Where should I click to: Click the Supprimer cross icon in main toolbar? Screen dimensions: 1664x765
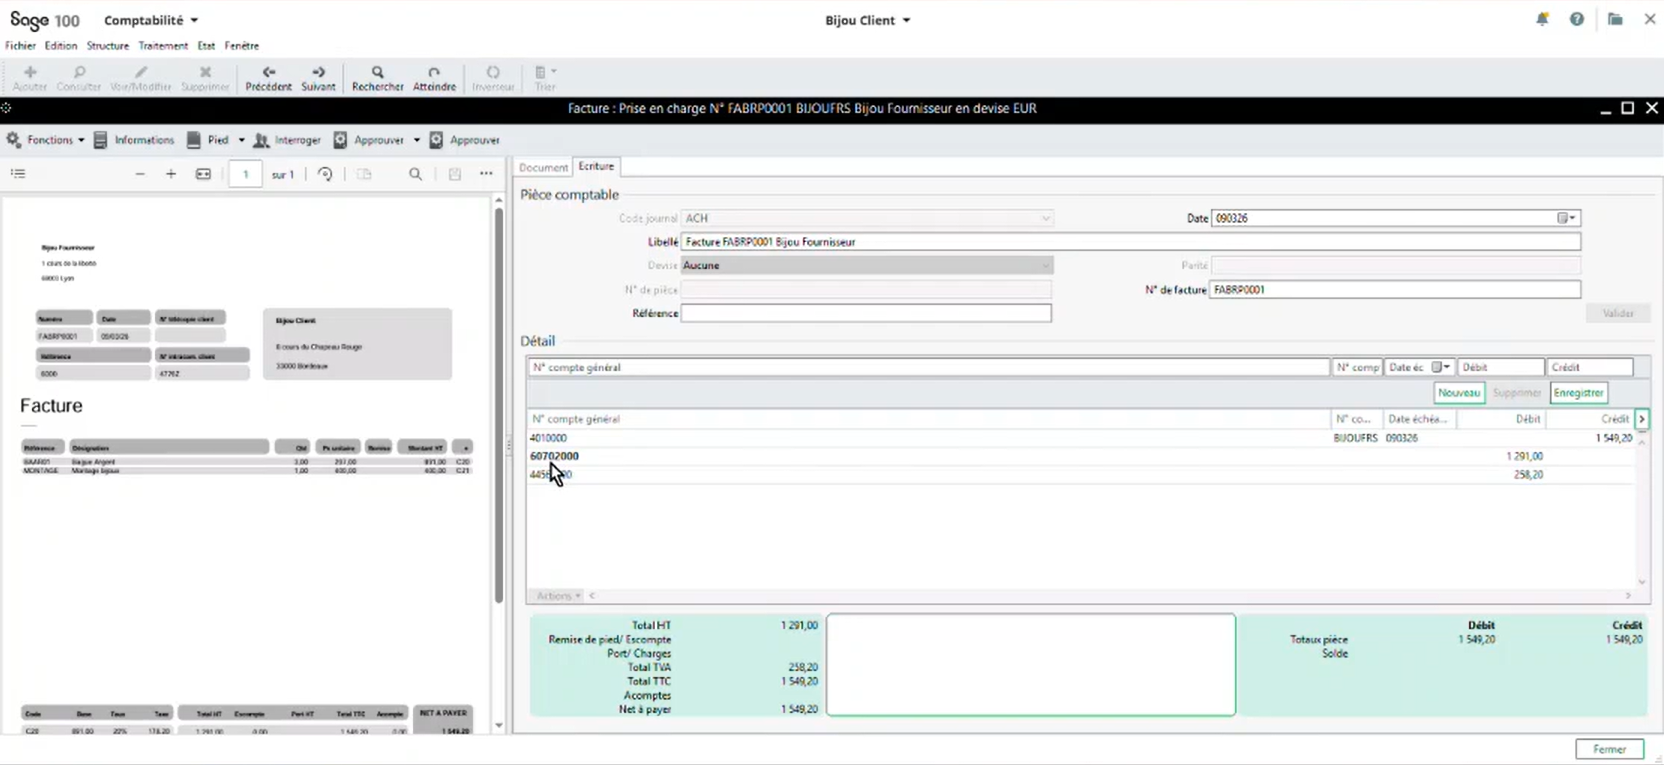(x=205, y=72)
